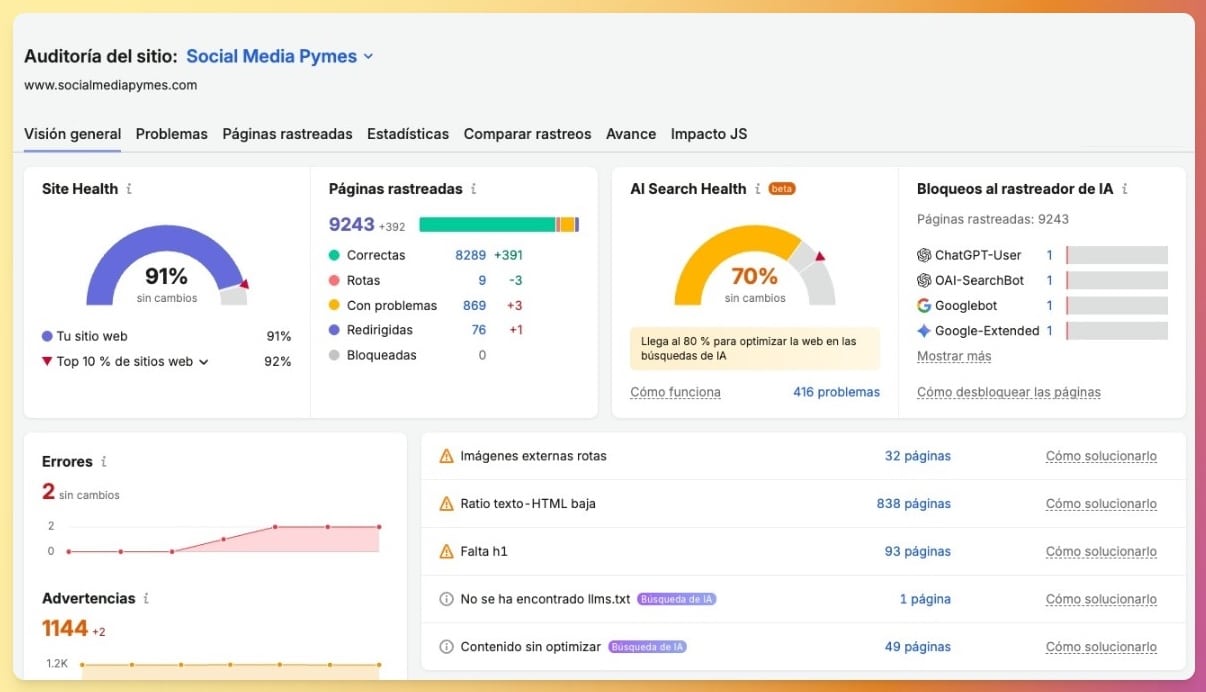Click total crawled pages number 9243

click(x=351, y=225)
